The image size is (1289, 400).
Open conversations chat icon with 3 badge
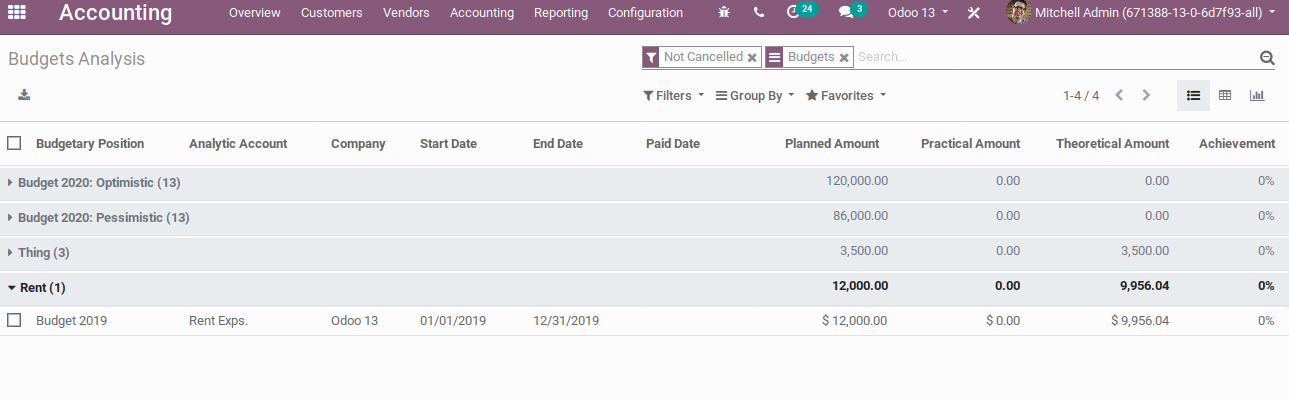coord(851,12)
